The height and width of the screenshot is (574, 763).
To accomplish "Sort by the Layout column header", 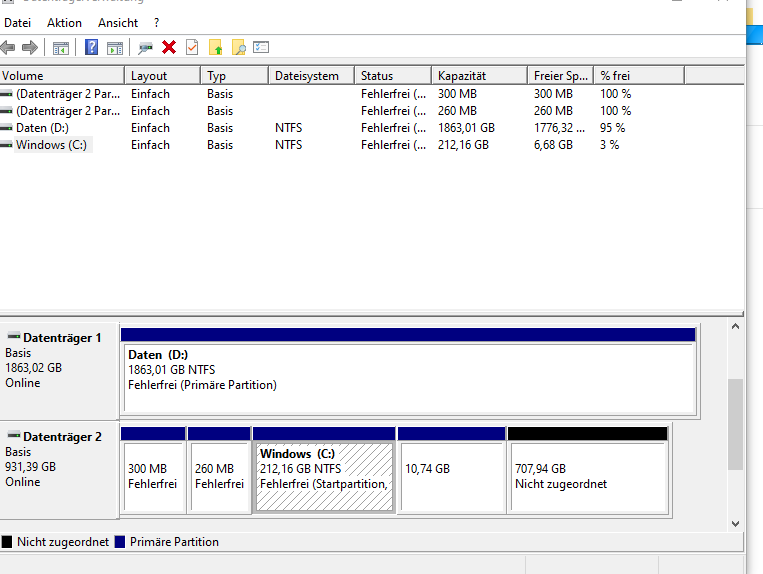I will coord(163,76).
